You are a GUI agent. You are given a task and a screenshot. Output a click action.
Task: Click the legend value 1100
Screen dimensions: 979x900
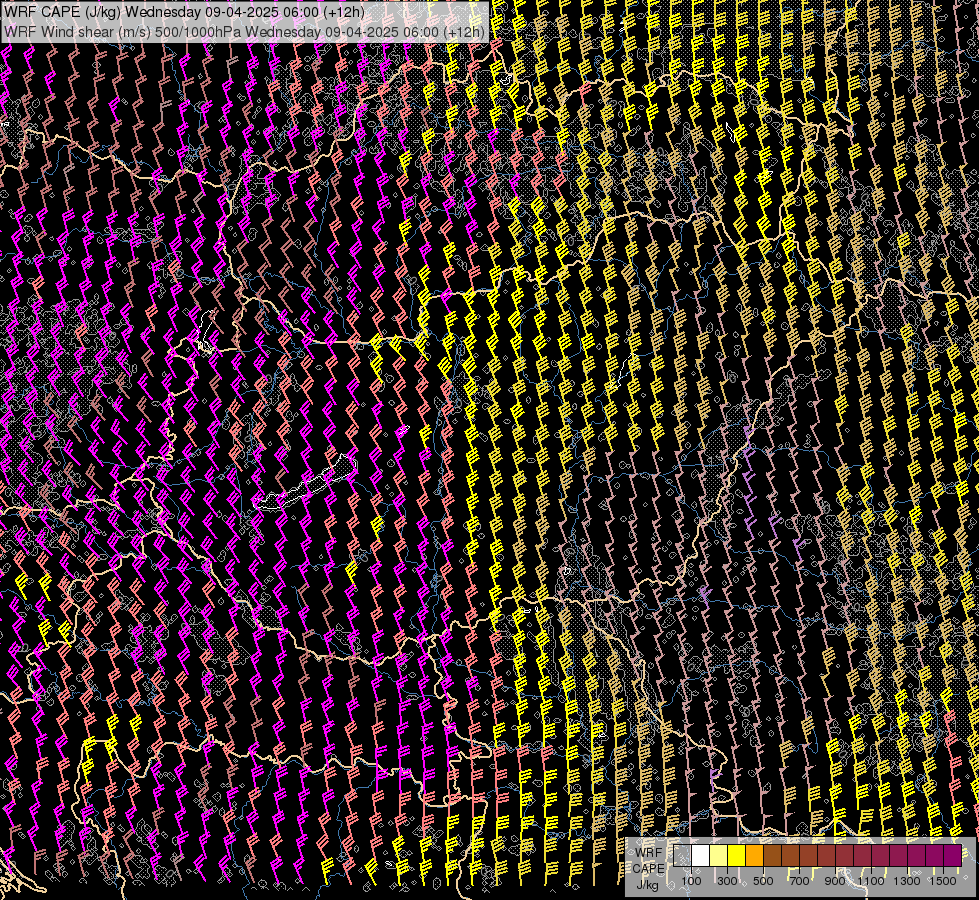coord(871,881)
